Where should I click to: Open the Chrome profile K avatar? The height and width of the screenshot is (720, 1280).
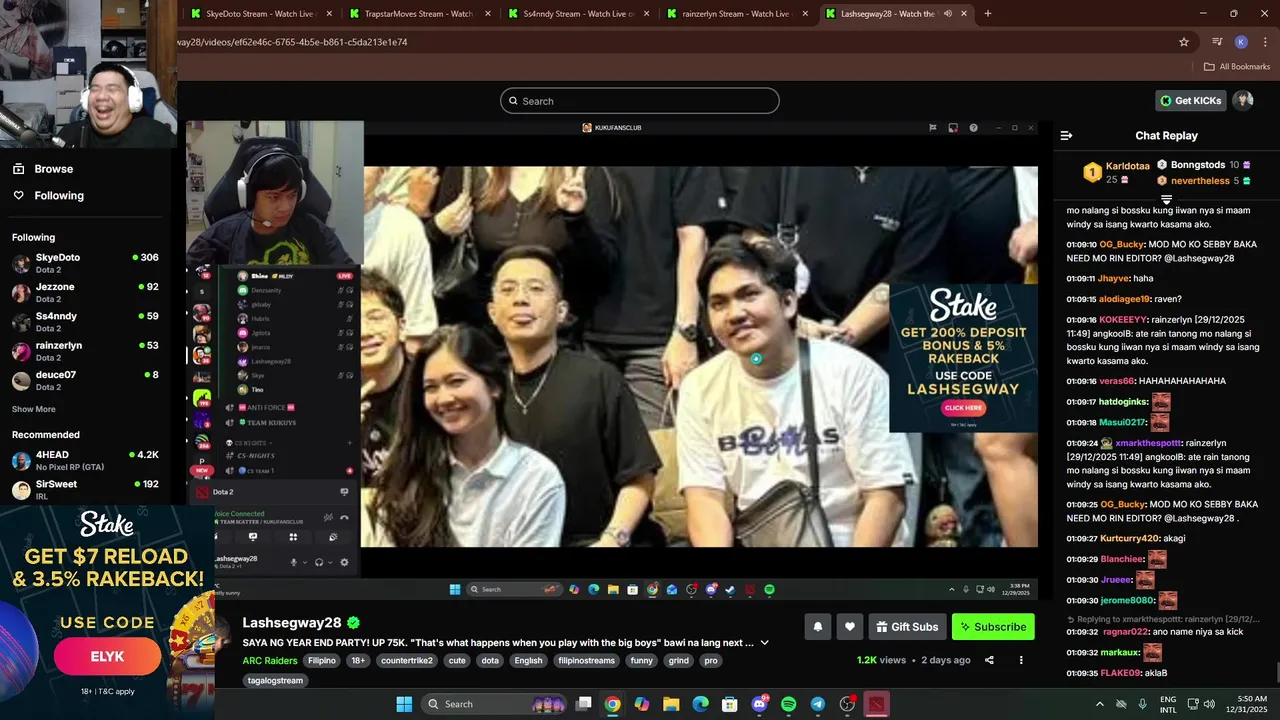click(x=1241, y=42)
